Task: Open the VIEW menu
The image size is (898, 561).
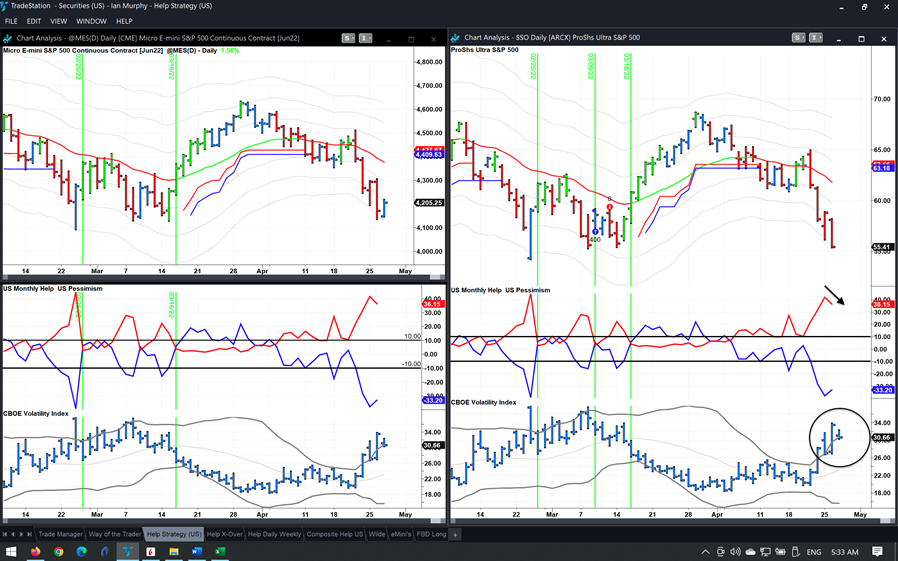Action: (x=58, y=21)
